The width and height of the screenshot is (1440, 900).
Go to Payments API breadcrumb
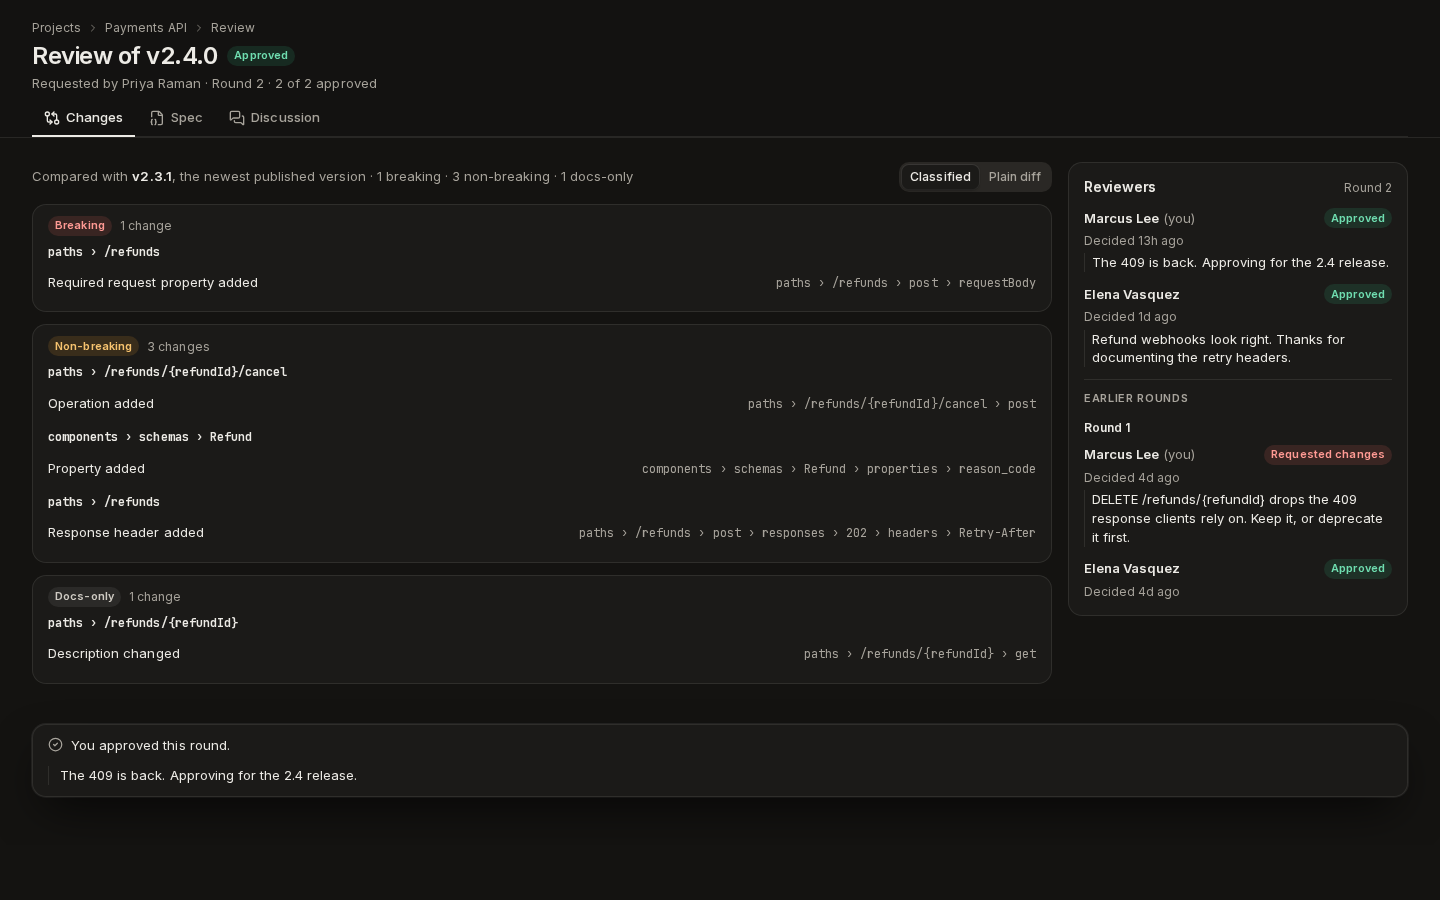click(146, 28)
